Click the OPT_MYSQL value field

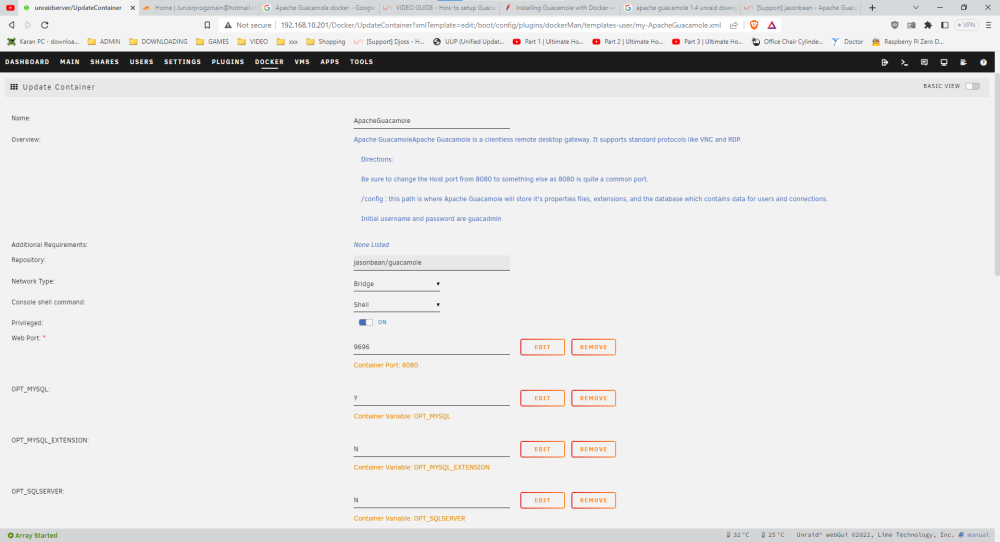pyautogui.click(x=431, y=398)
